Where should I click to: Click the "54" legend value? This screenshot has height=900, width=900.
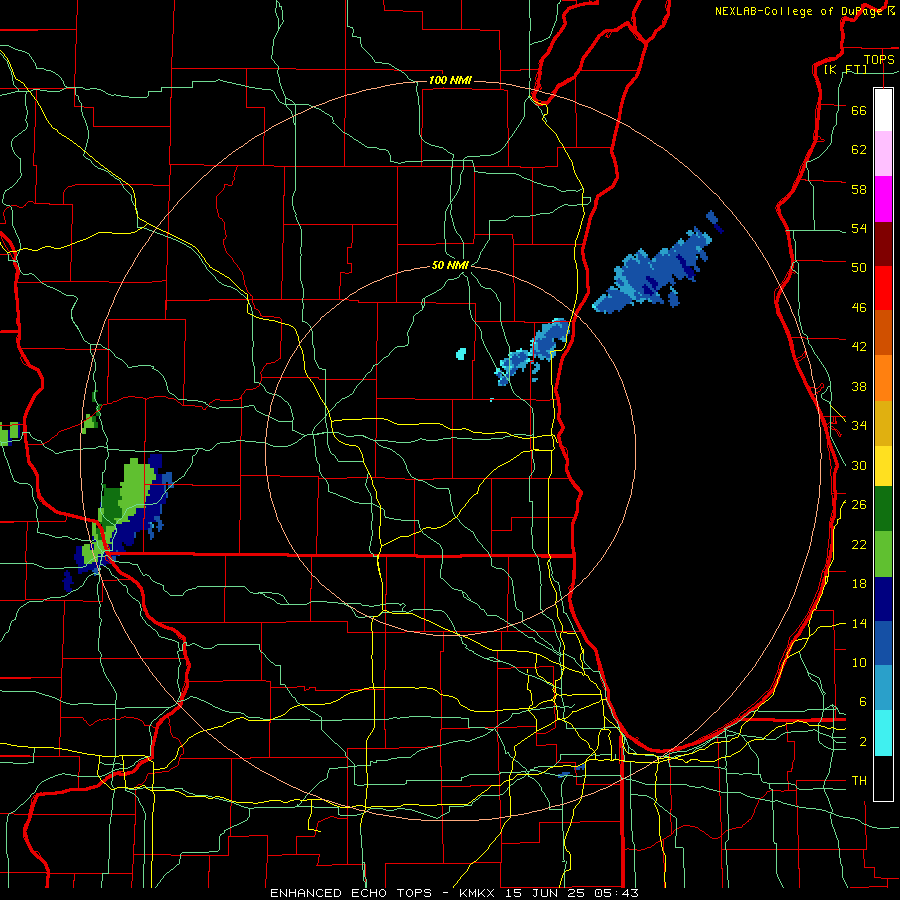click(x=859, y=228)
